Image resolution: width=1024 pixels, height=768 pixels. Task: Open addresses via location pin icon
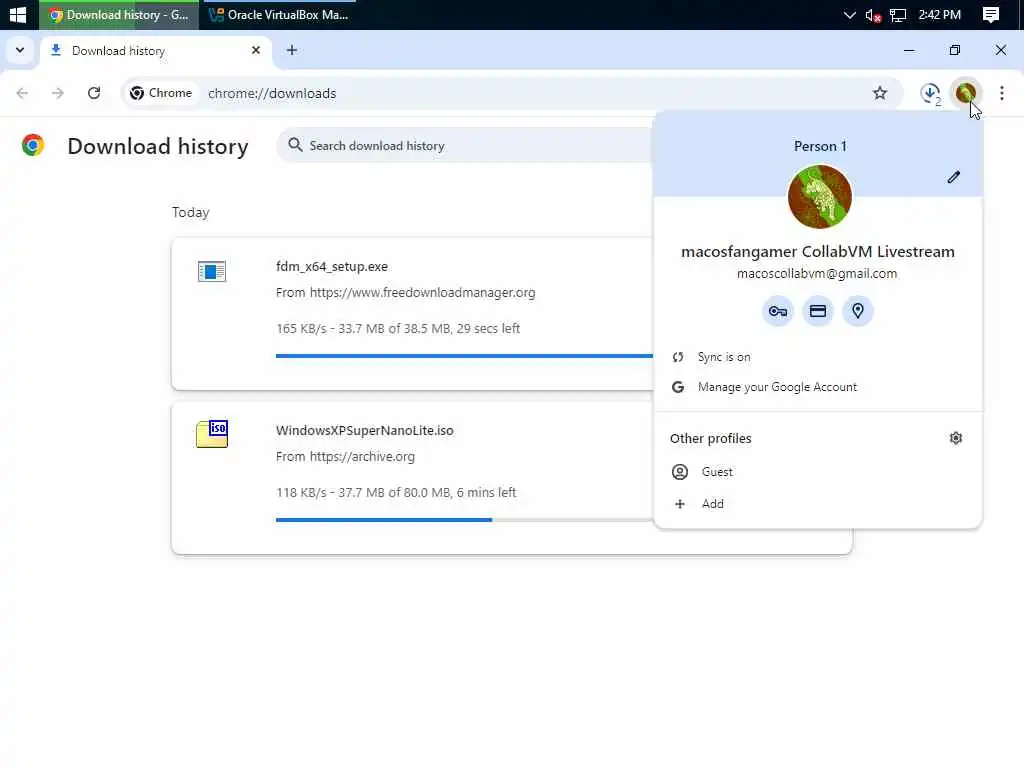[x=857, y=312]
